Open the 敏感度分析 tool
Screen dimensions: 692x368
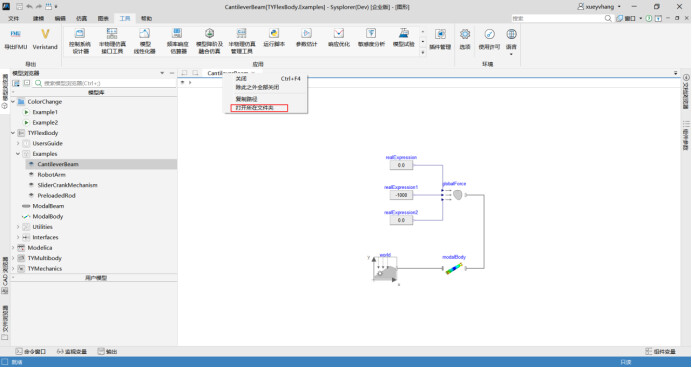click(371, 38)
